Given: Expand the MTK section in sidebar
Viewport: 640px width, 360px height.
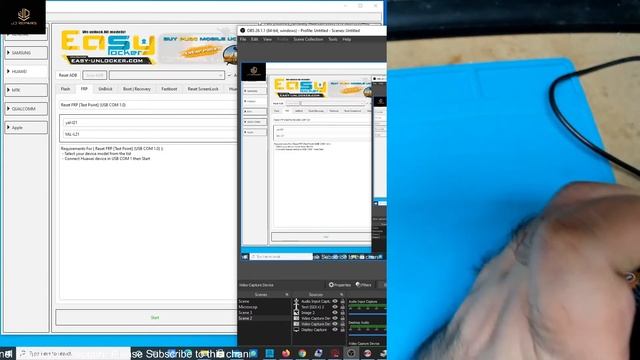Looking at the screenshot, I should point(26,90).
